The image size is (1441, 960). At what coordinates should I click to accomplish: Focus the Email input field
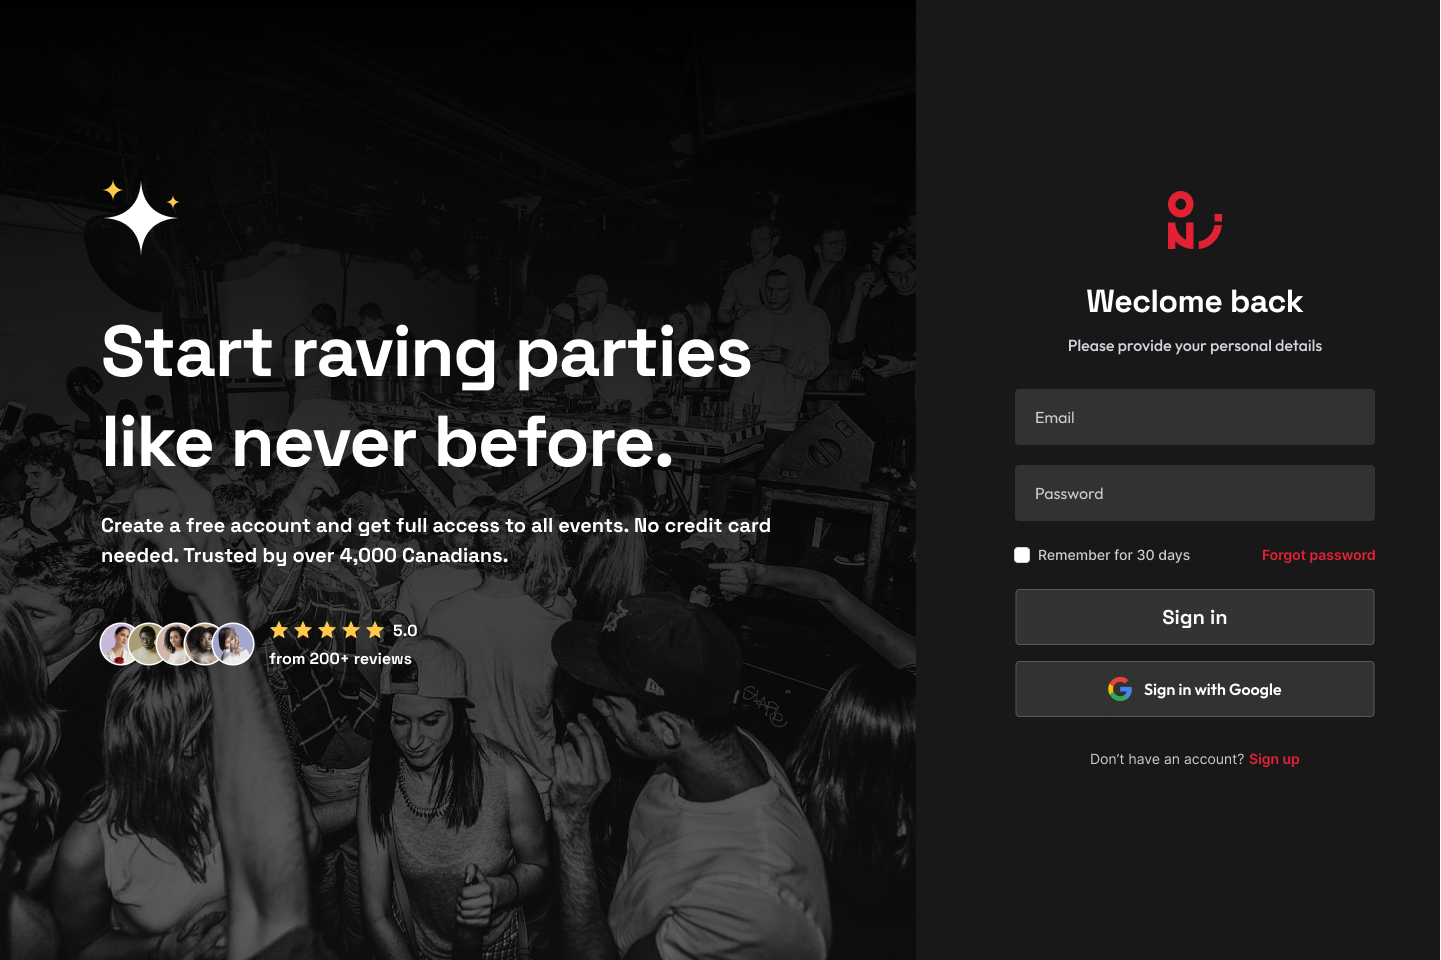[x=1195, y=417]
